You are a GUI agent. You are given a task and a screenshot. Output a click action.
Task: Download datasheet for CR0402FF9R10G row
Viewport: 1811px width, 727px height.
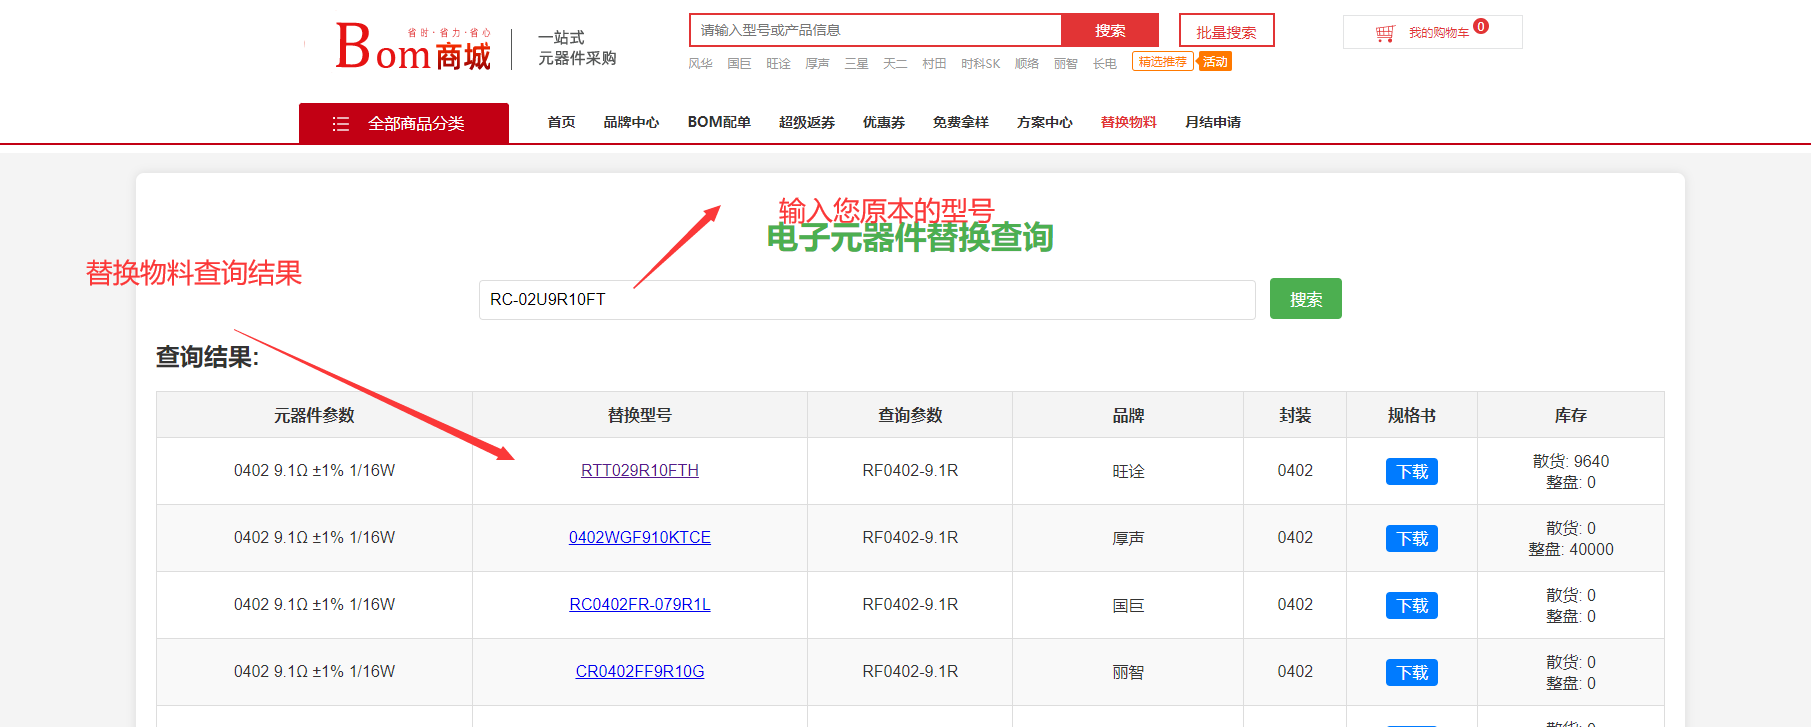(1412, 672)
